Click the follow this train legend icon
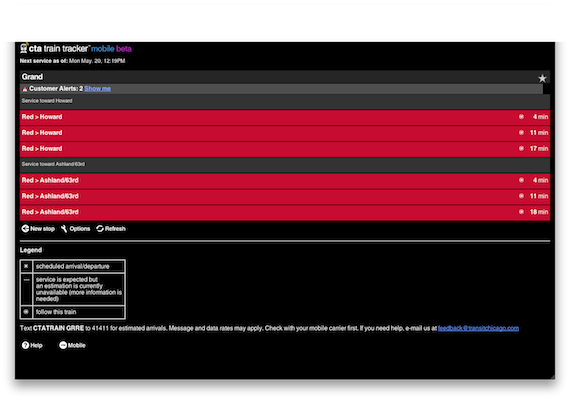The image size is (570, 400). (26, 312)
